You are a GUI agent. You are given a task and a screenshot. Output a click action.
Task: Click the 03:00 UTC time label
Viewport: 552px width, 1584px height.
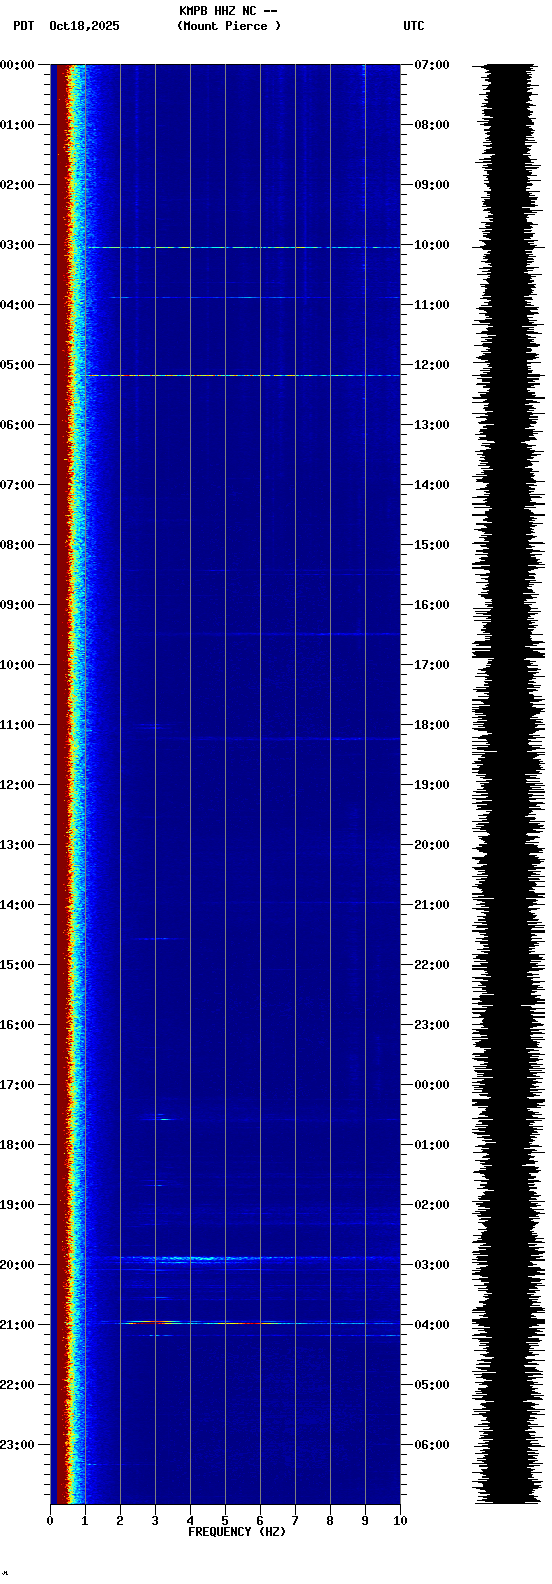coord(432,1265)
